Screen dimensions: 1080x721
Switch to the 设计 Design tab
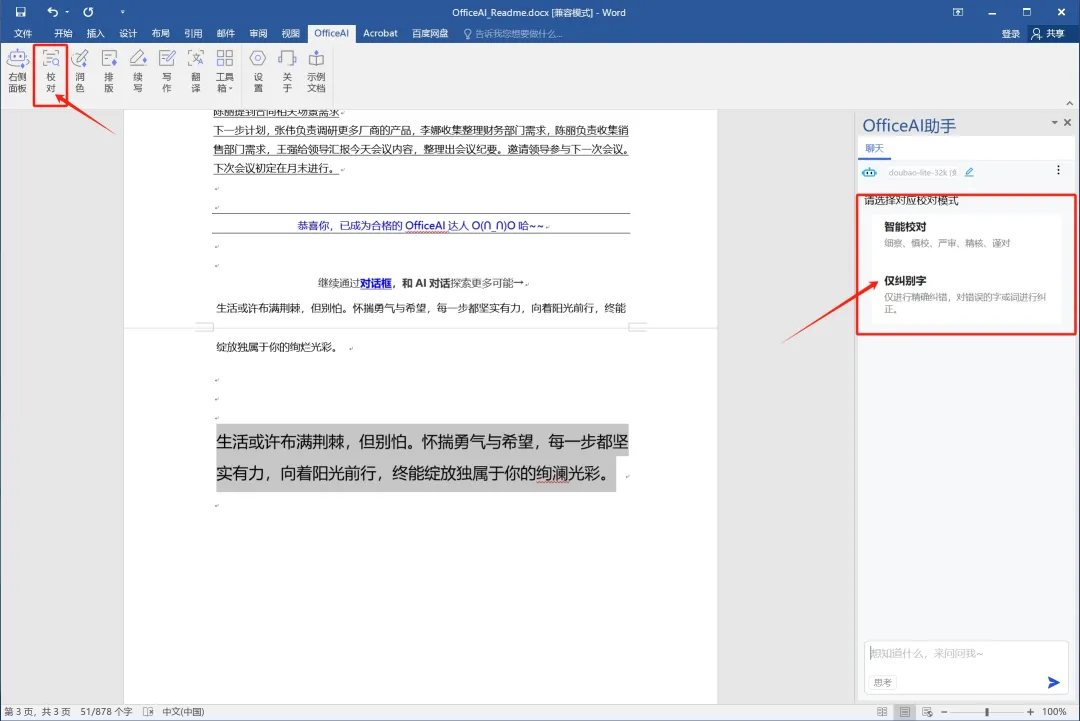pos(128,33)
